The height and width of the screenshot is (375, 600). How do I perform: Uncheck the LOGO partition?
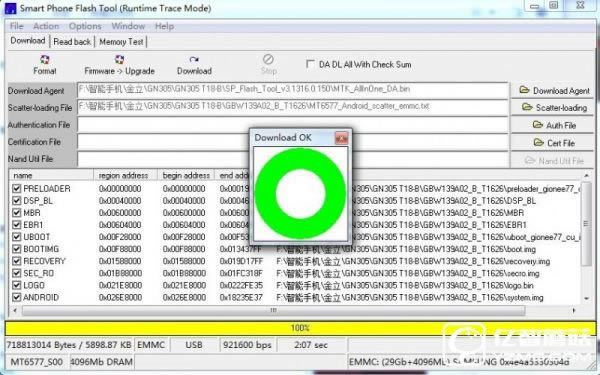click(16, 285)
